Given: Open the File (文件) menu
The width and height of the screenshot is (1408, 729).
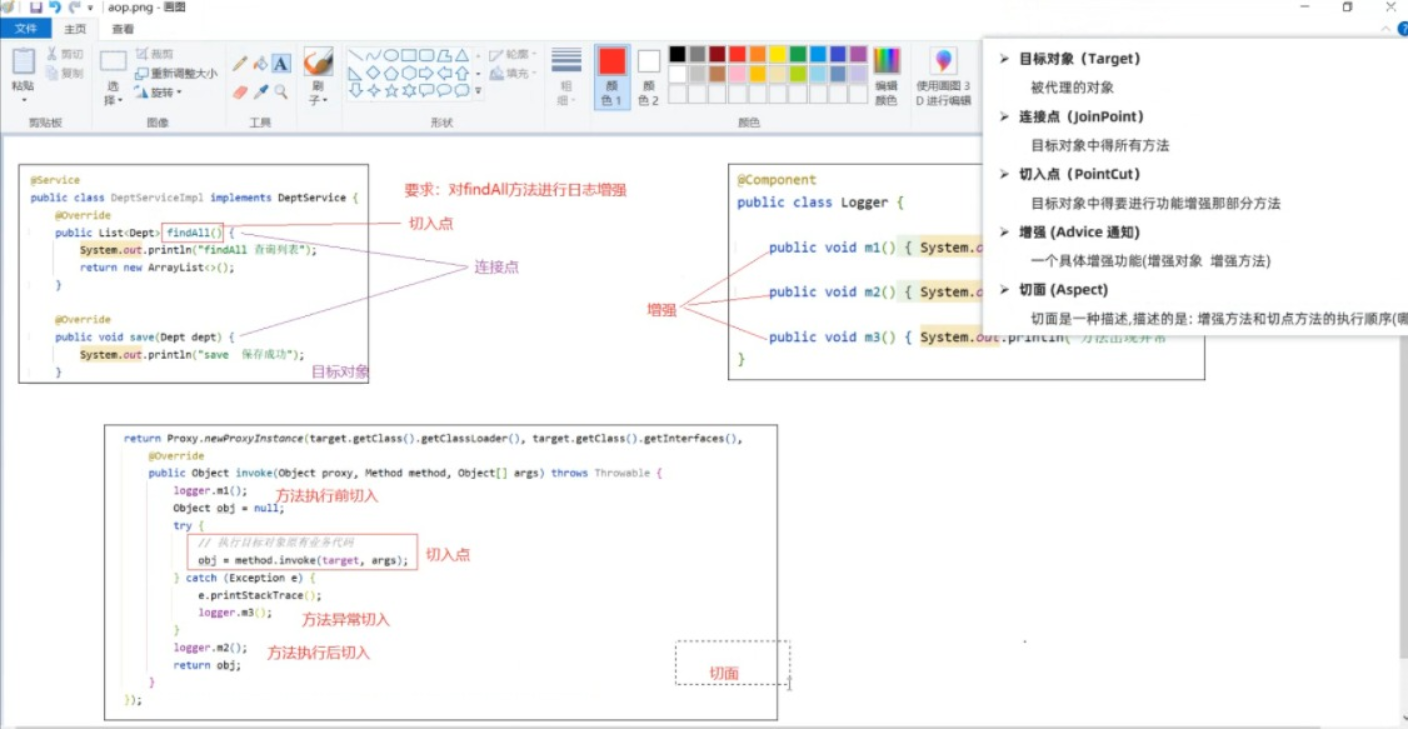Looking at the screenshot, I should pyautogui.click(x=26, y=29).
